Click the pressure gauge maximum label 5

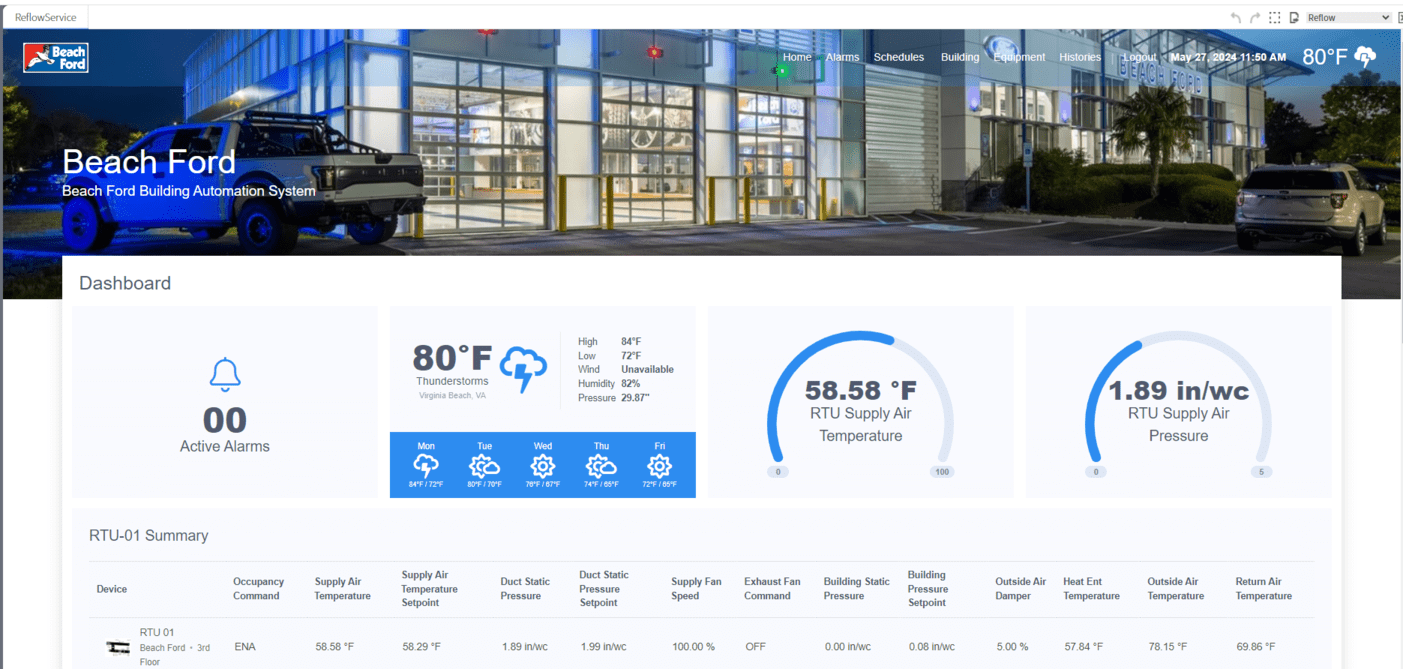pyautogui.click(x=1261, y=472)
